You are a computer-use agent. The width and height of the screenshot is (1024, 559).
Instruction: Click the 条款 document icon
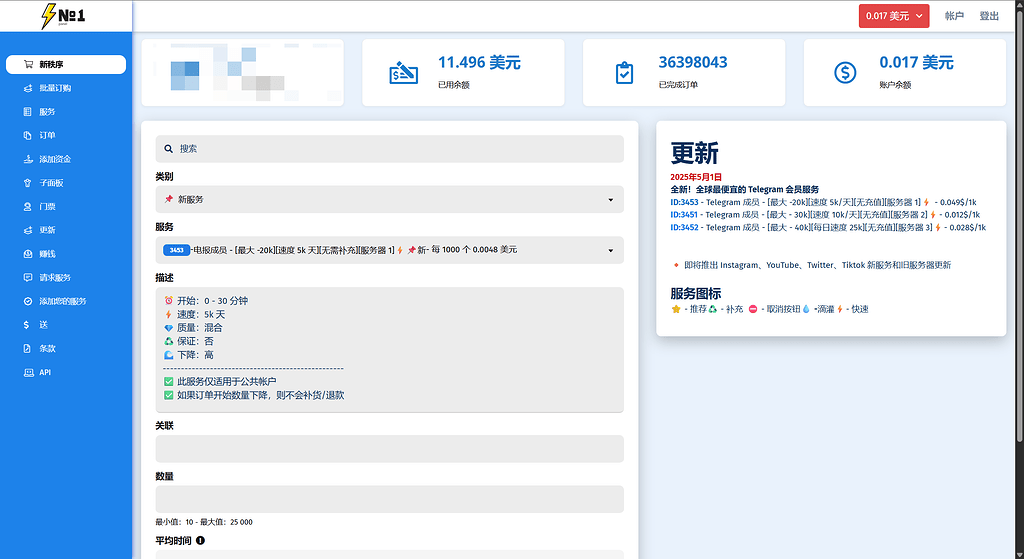tap(27, 348)
